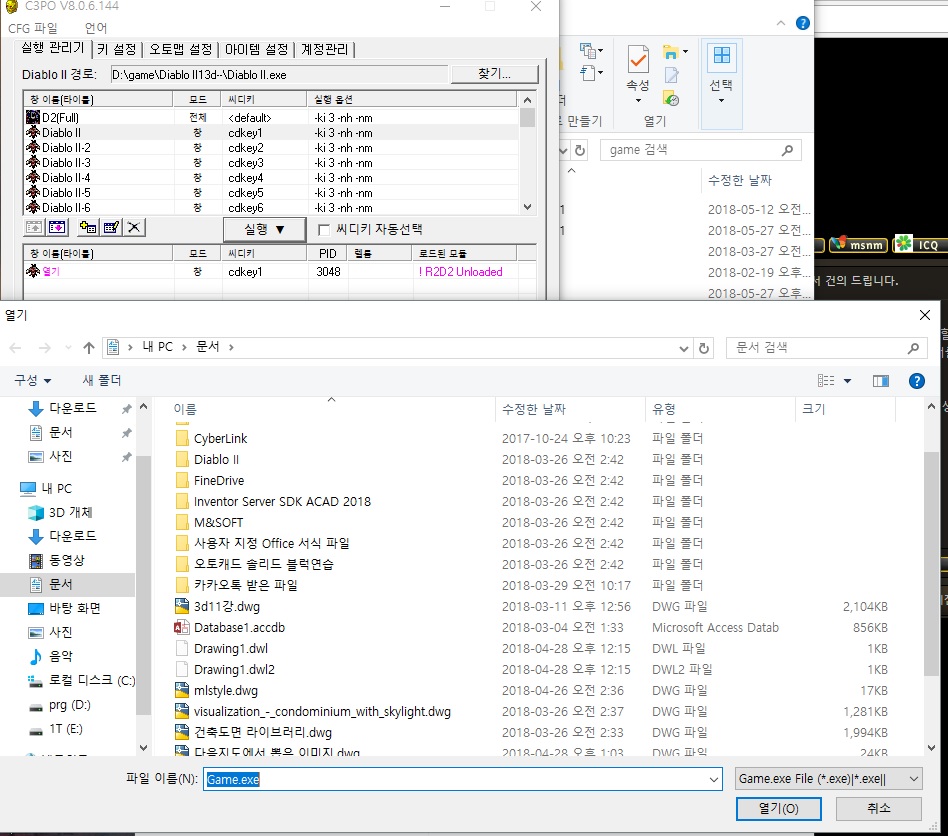
Task: Click the 열기(O) button in Open dialog
Action: pyautogui.click(x=779, y=809)
